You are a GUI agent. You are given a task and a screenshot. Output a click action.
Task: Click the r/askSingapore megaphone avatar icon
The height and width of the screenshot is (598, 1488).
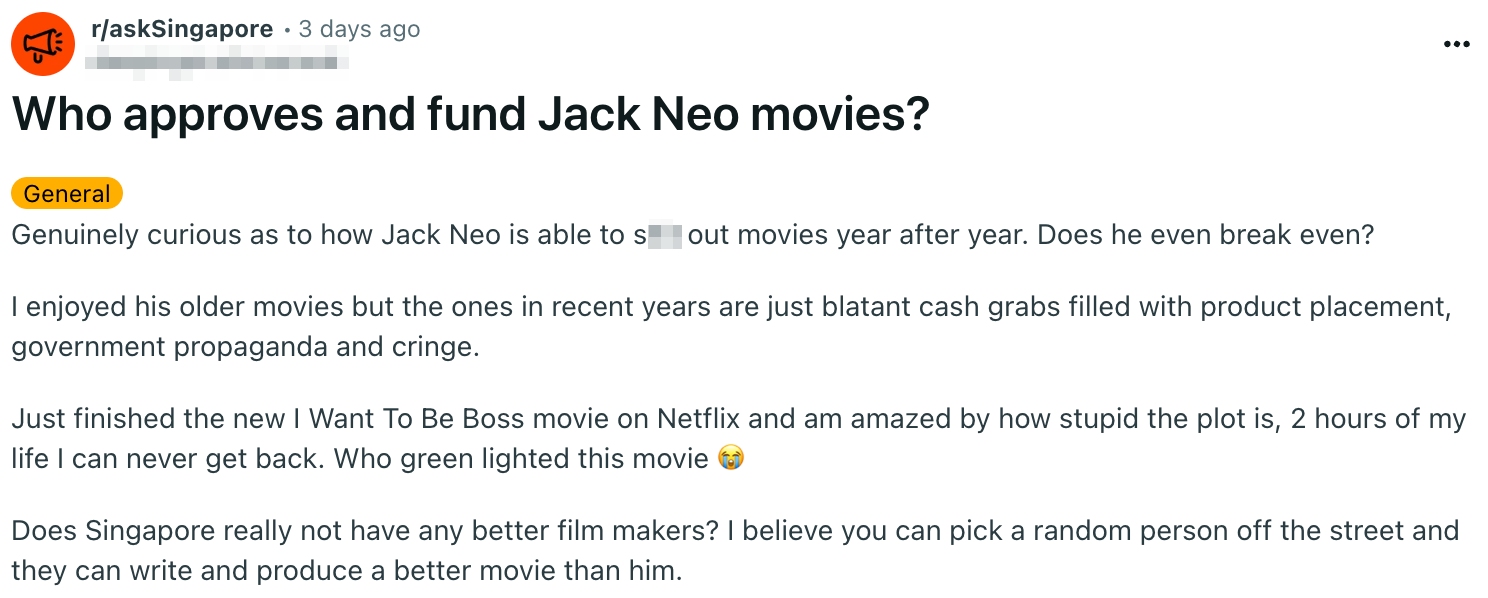(43, 44)
